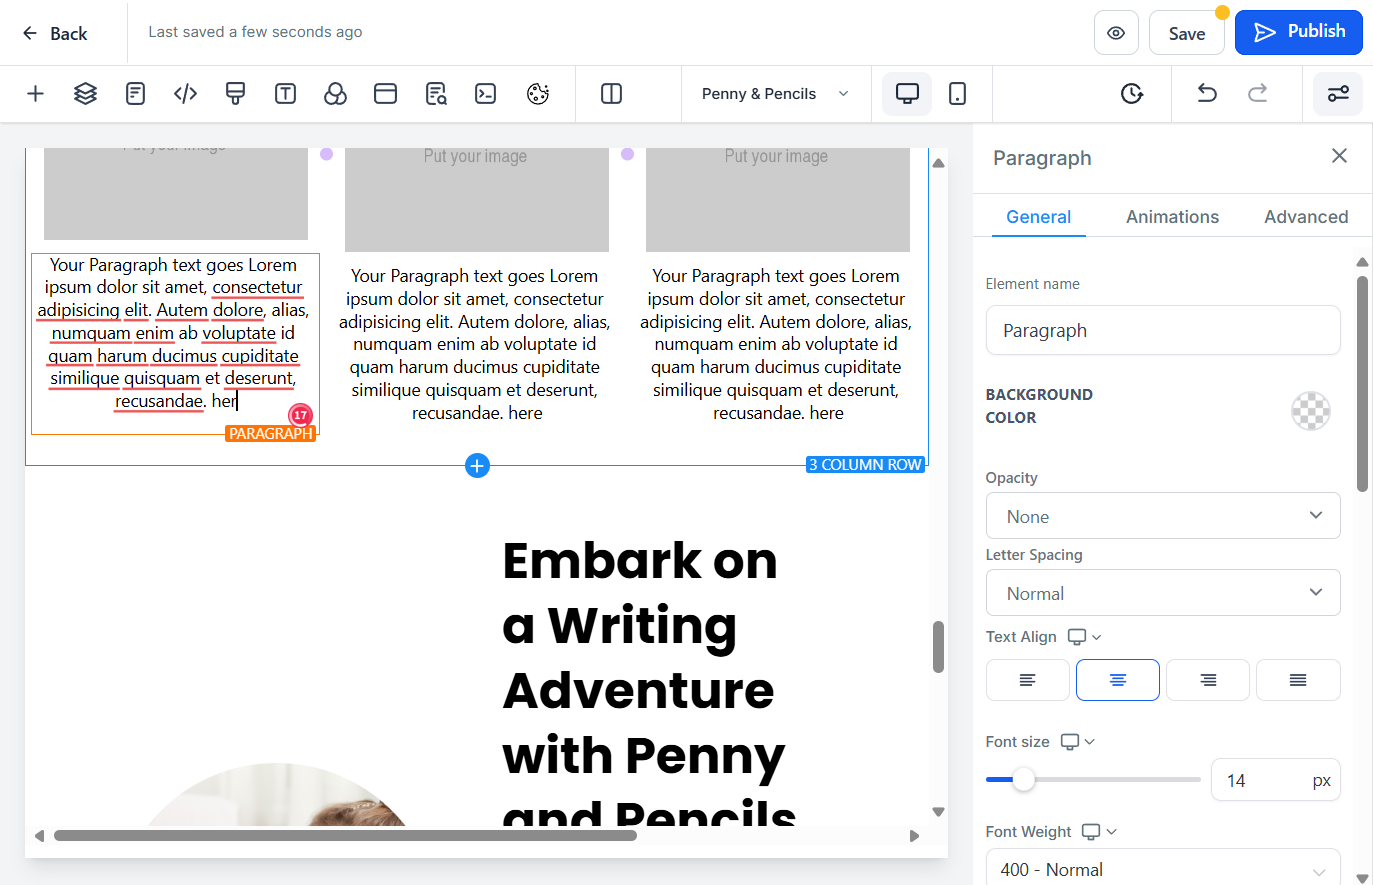Switch to the Advanced tab
Image resolution: width=1373 pixels, height=885 pixels.
coord(1306,217)
